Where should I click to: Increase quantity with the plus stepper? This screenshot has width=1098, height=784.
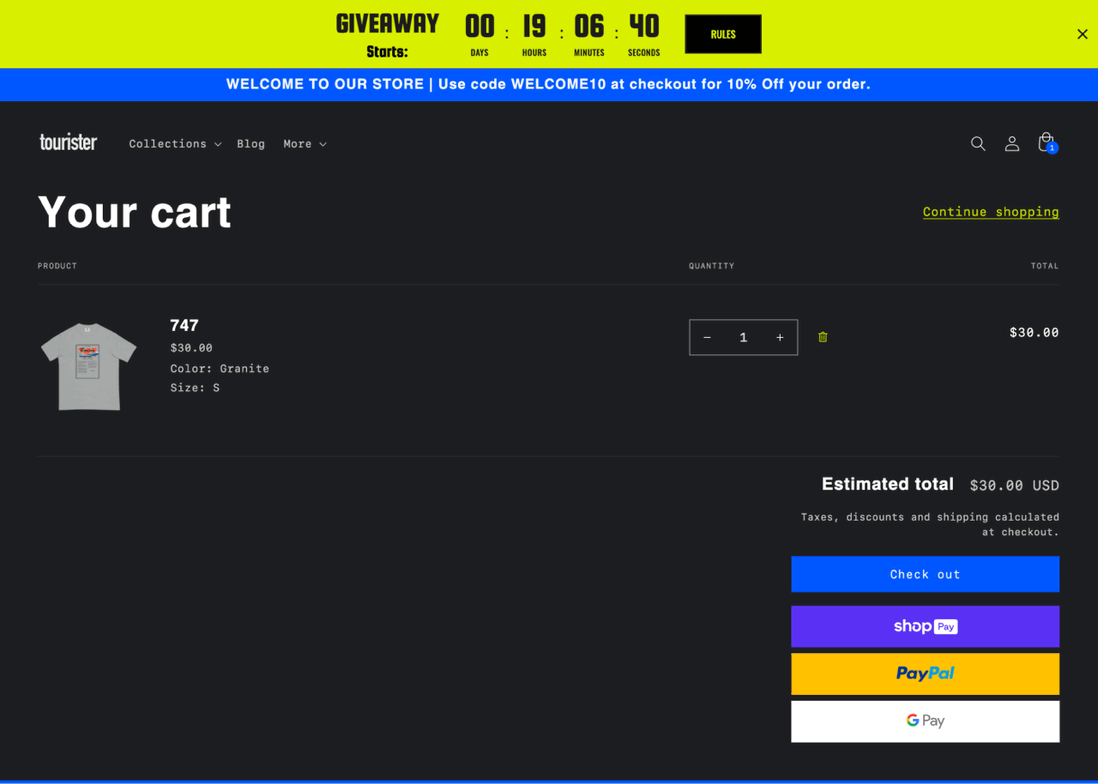click(x=779, y=337)
